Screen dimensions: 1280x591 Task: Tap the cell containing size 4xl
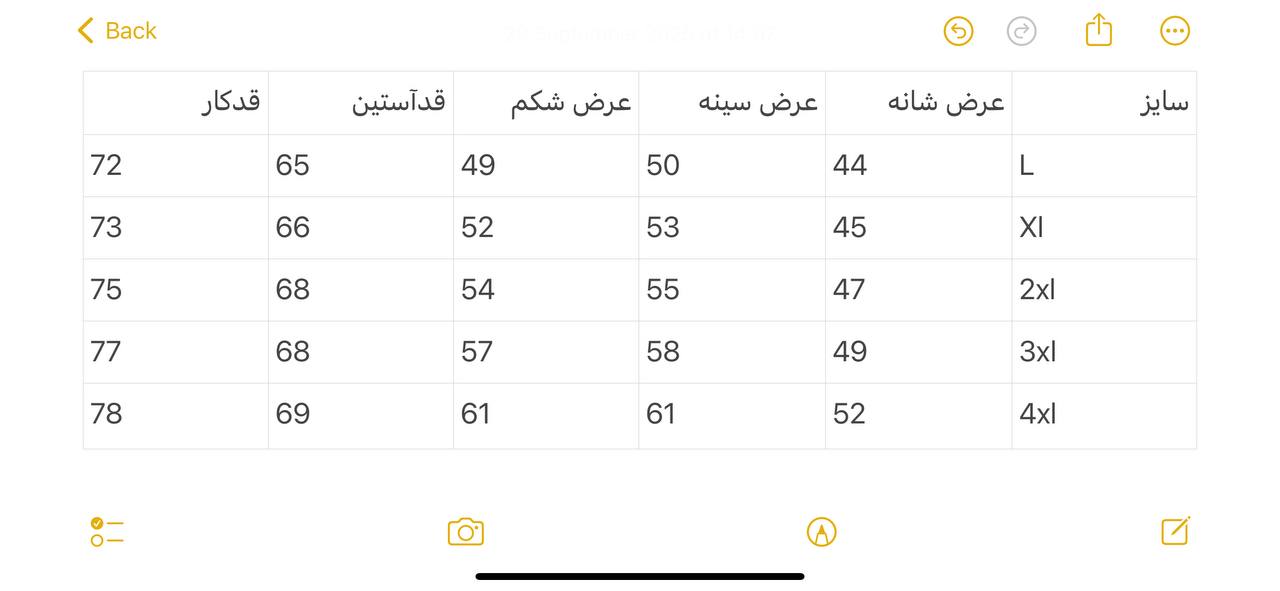pyautogui.click(x=1104, y=414)
